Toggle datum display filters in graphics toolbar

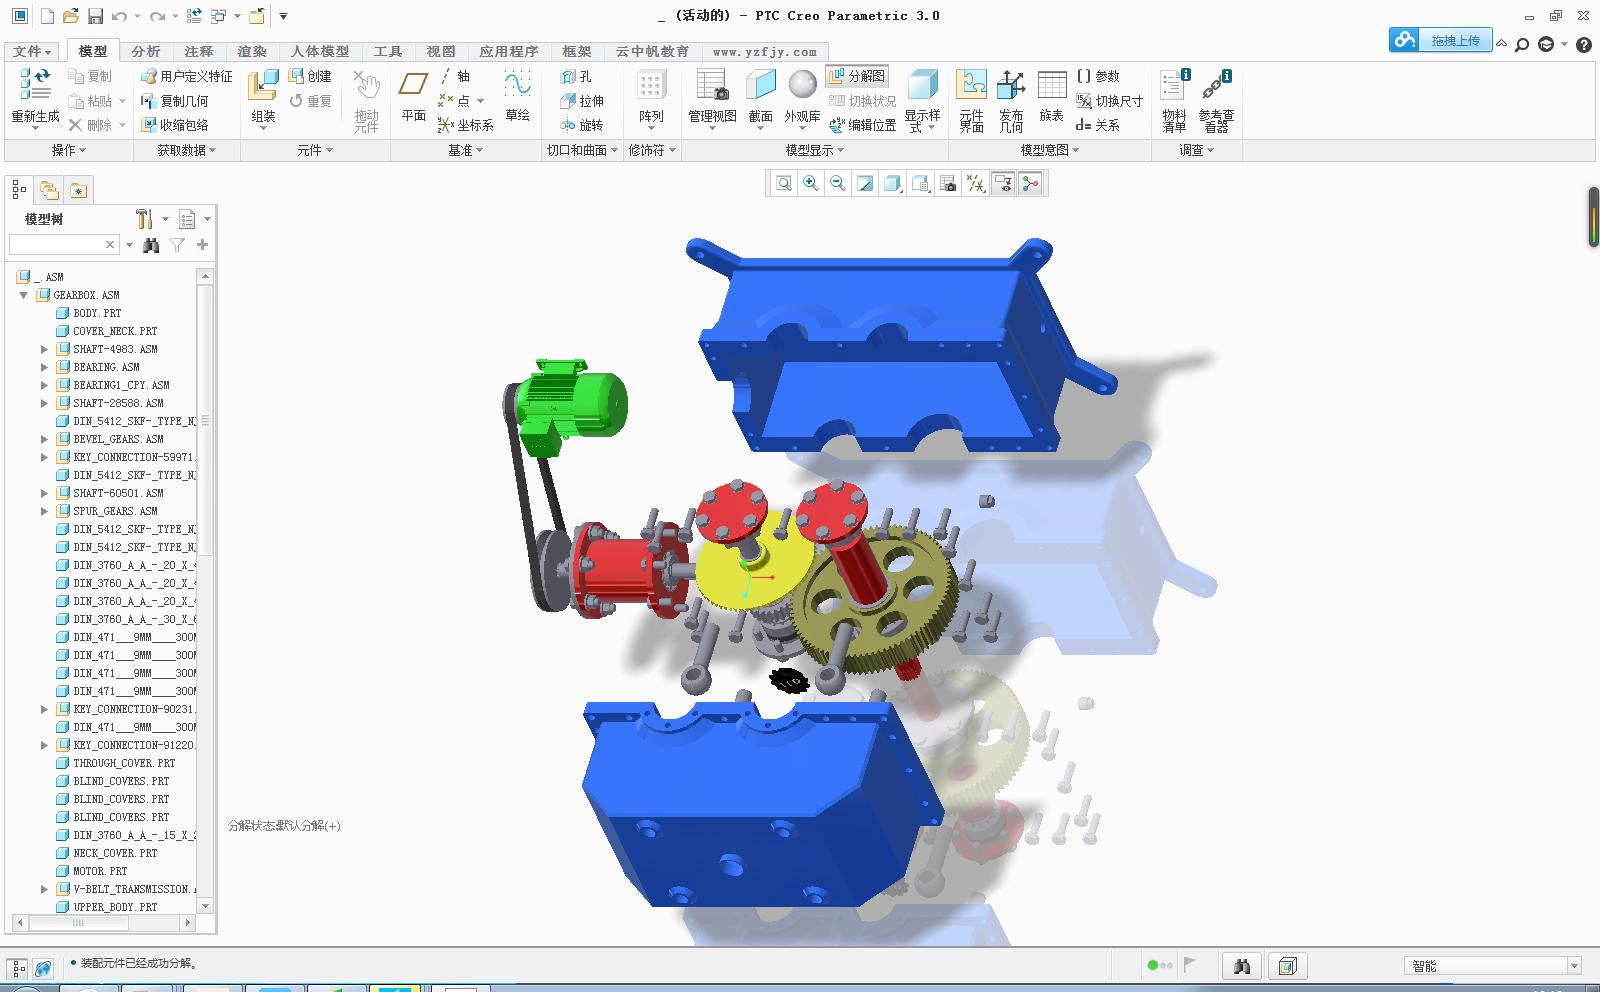tap(975, 183)
